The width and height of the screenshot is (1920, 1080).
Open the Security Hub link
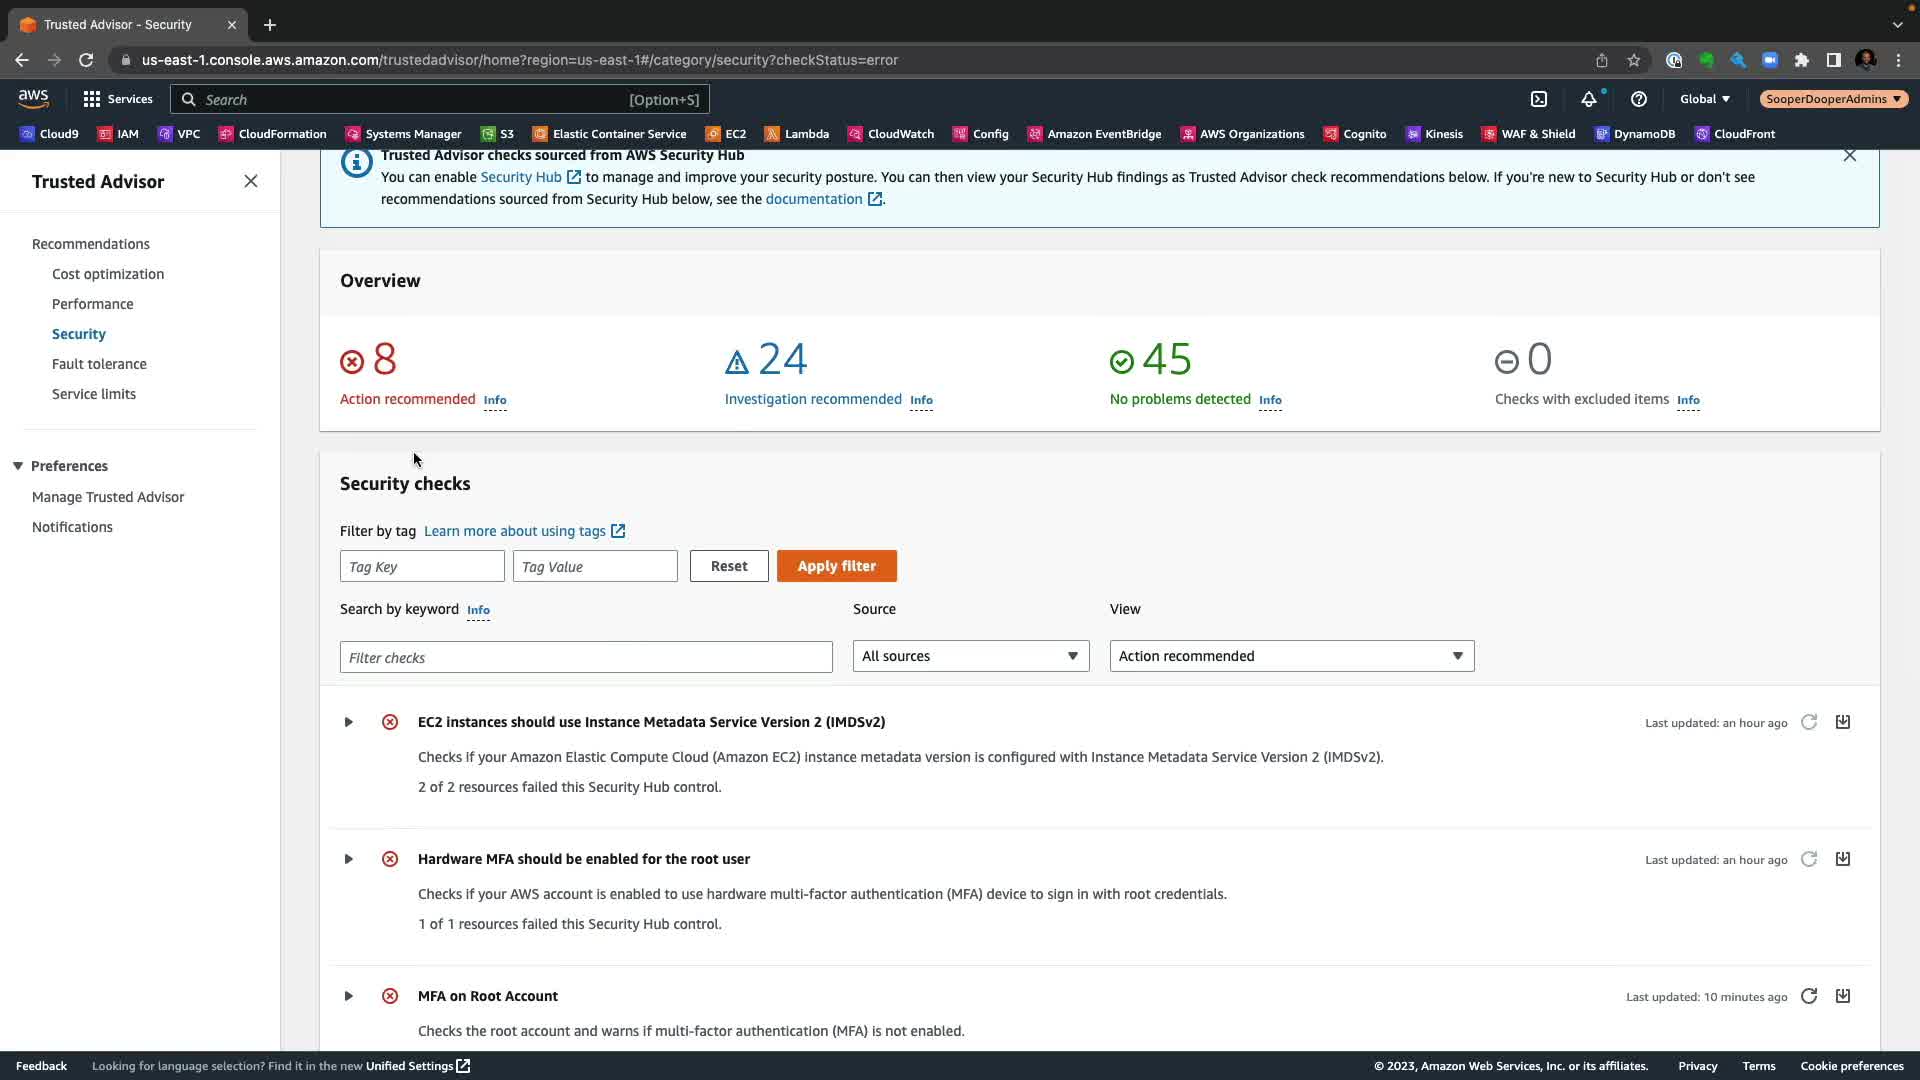[521, 177]
